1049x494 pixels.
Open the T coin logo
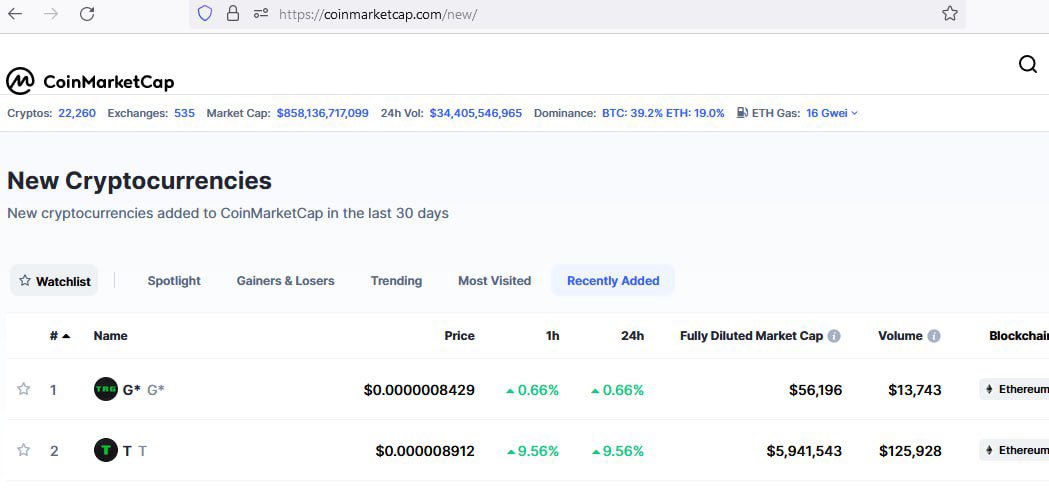tap(106, 450)
